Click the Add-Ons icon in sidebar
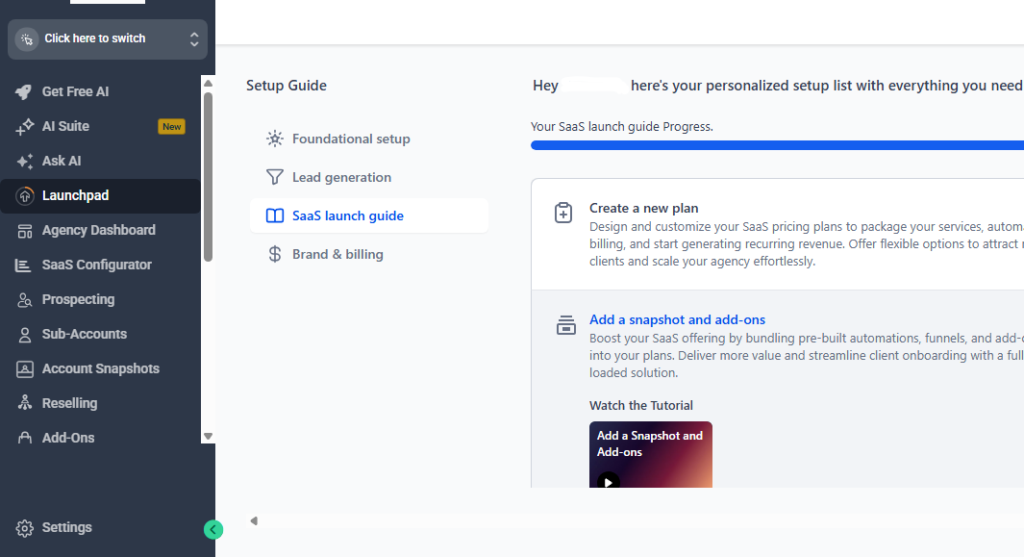Screen dimensions: 1024x557 point(24,438)
